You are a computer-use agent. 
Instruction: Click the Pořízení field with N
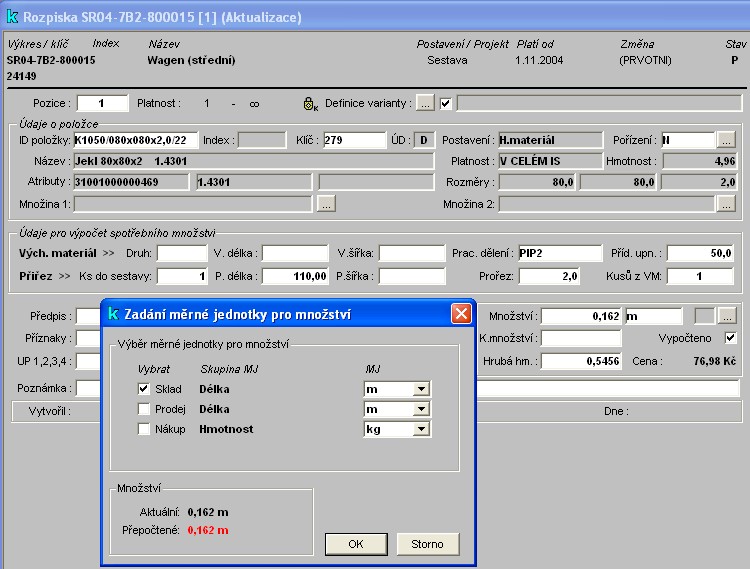[x=688, y=140]
